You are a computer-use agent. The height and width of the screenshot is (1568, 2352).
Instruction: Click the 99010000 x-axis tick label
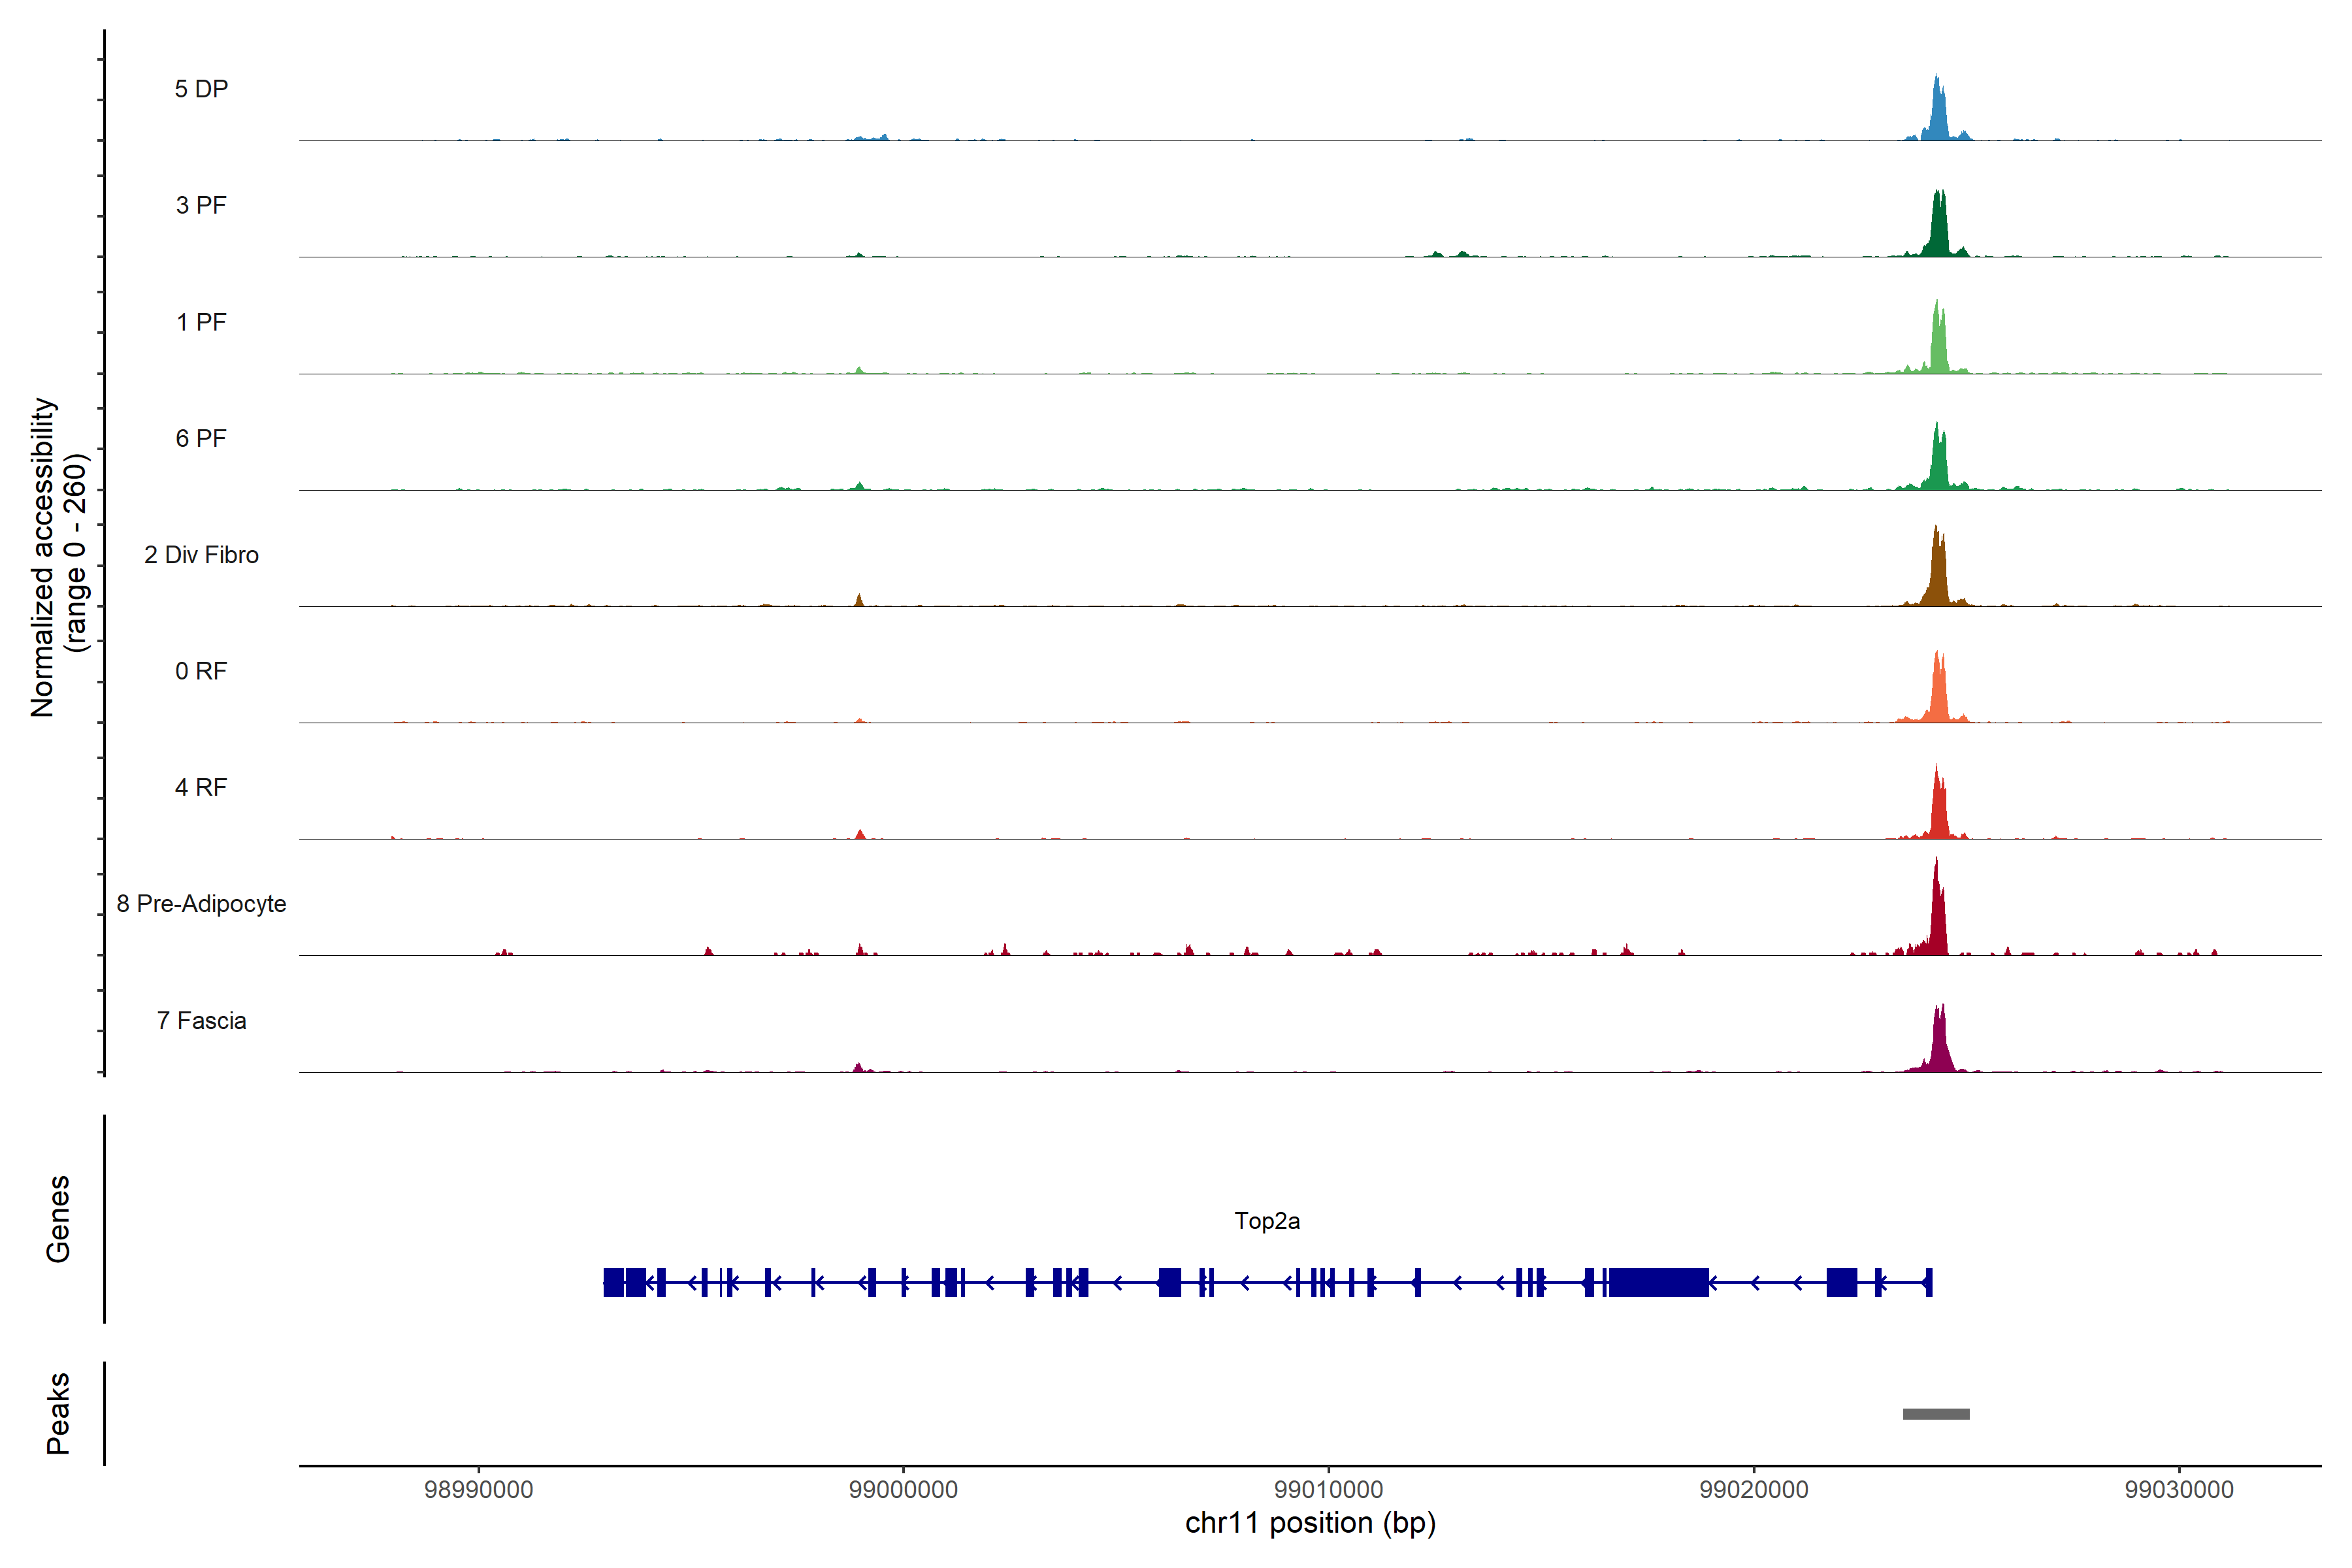click(1328, 1489)
